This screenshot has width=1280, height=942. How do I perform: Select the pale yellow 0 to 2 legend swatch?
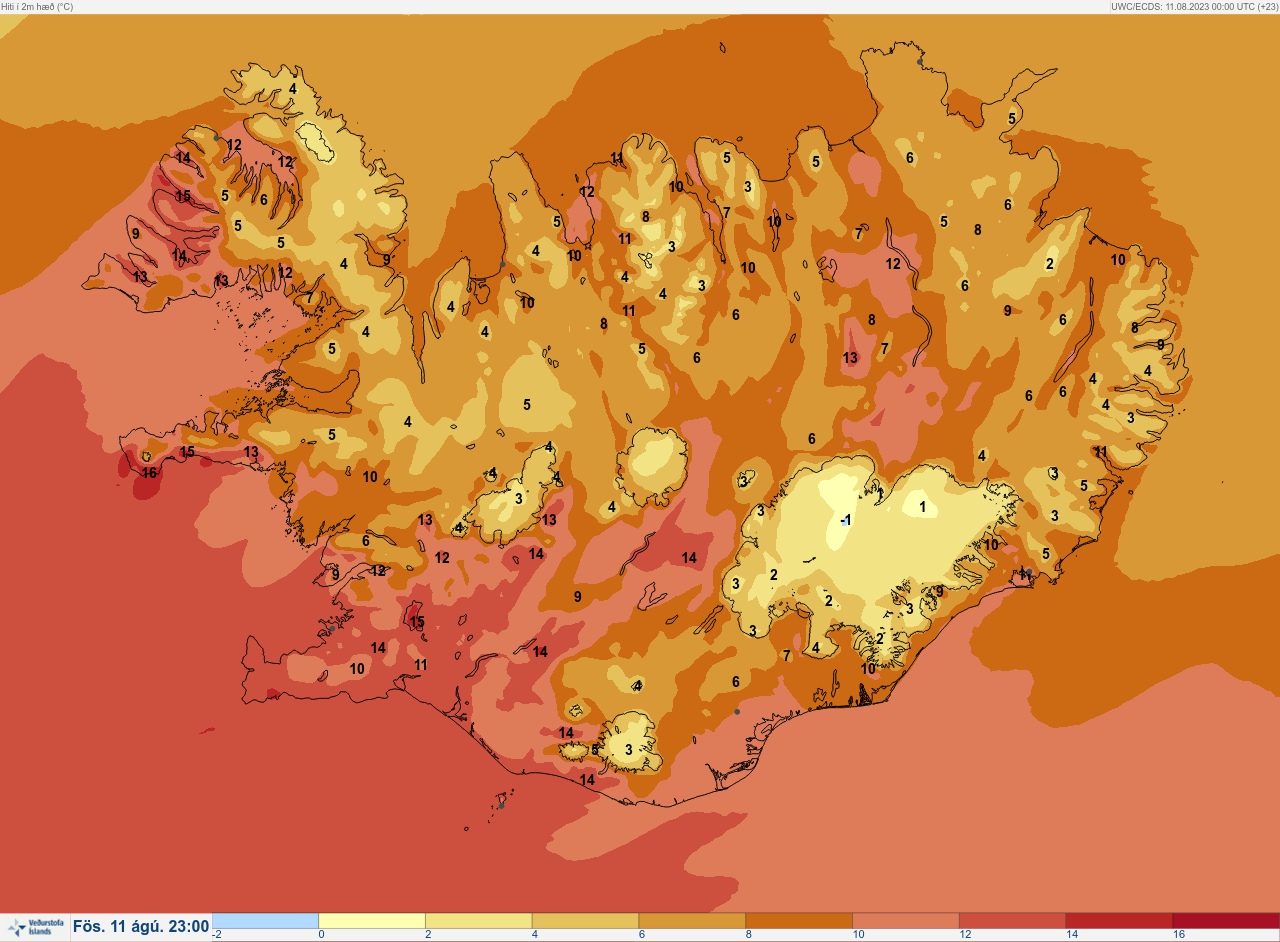pos(372,921)
